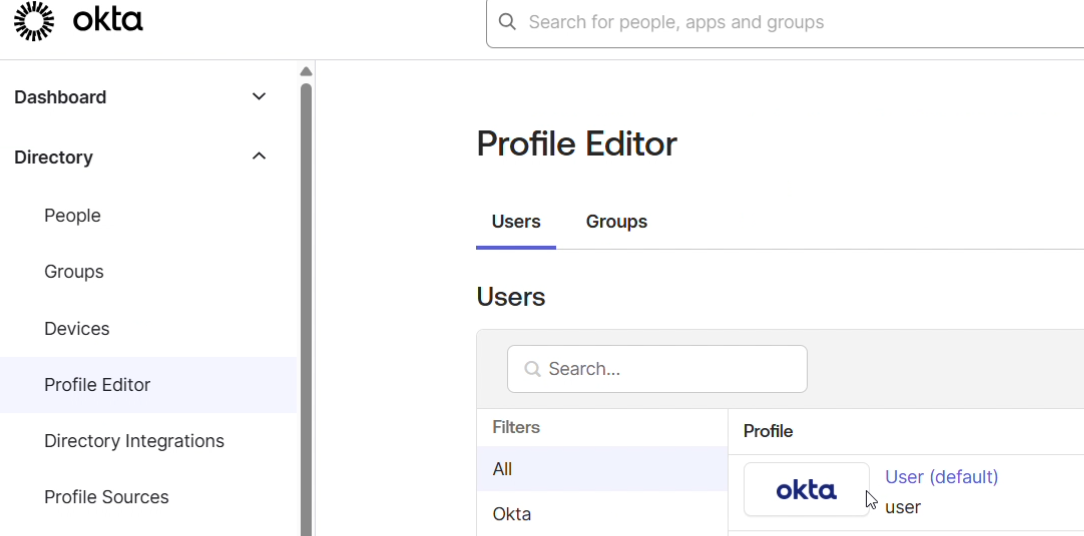Viewport: 1084px width, 536px height.
Task: Click the Okta sunburst logo icon
Action: (x=34, y=21)
